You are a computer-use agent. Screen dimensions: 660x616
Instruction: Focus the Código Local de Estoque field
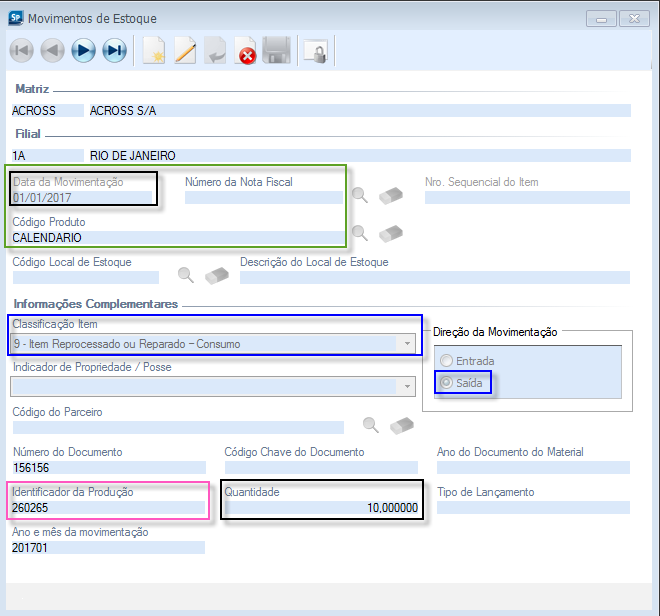point(86,277)
